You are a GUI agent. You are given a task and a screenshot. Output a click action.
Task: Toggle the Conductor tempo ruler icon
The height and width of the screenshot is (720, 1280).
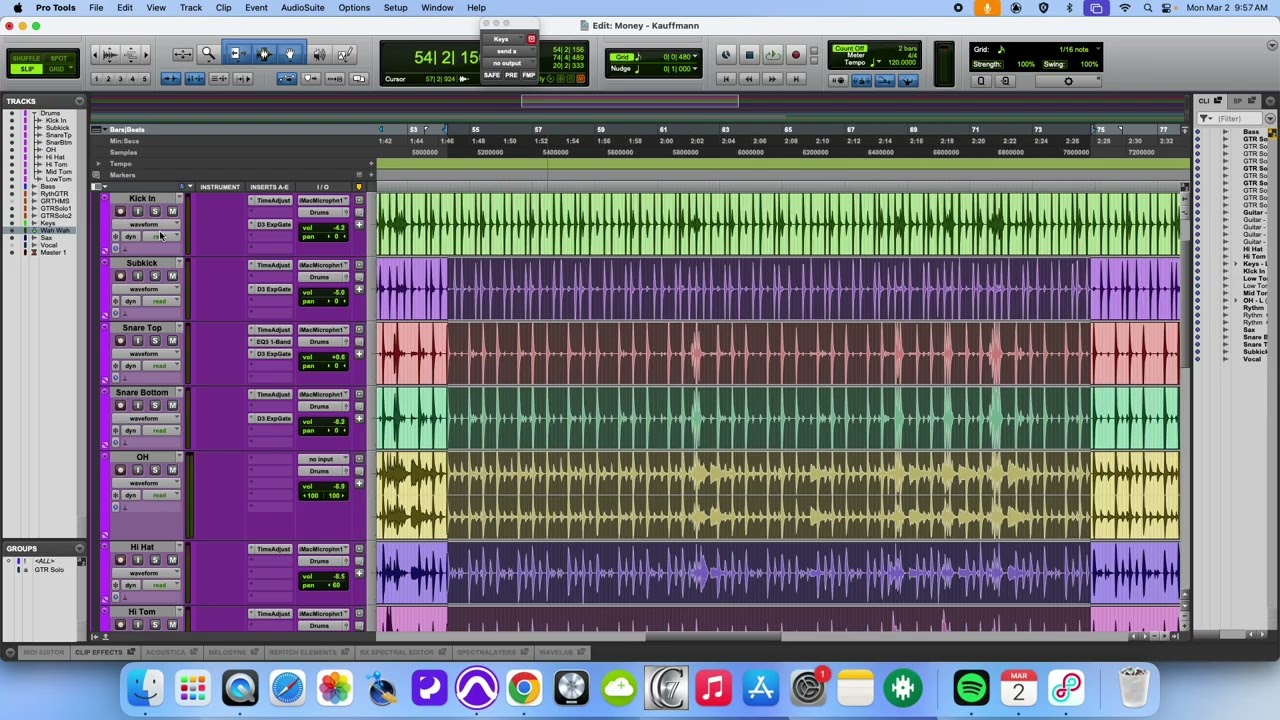[x=908, y=80]
